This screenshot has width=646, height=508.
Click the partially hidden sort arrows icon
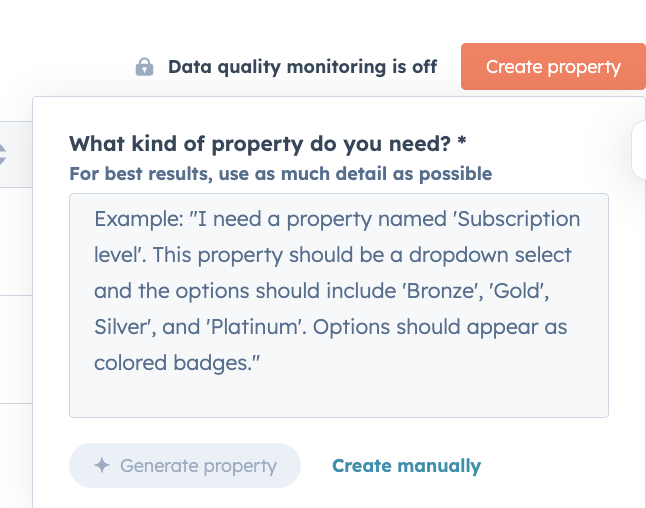tap(3, 155)
